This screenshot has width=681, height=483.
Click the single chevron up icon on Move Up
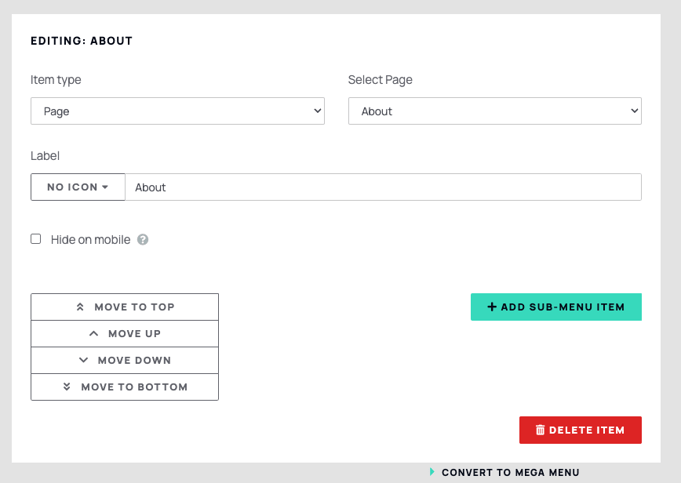93,334
